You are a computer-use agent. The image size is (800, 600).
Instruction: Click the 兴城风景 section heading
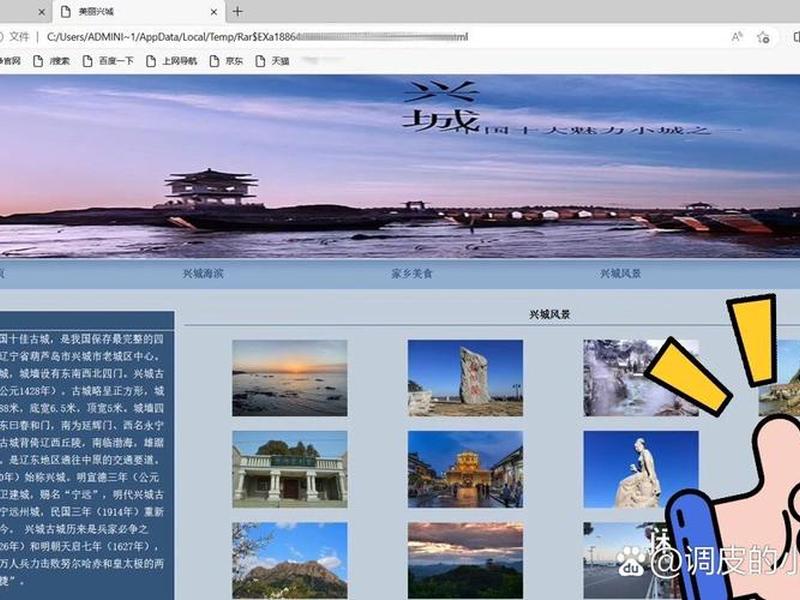click(549, 314)
